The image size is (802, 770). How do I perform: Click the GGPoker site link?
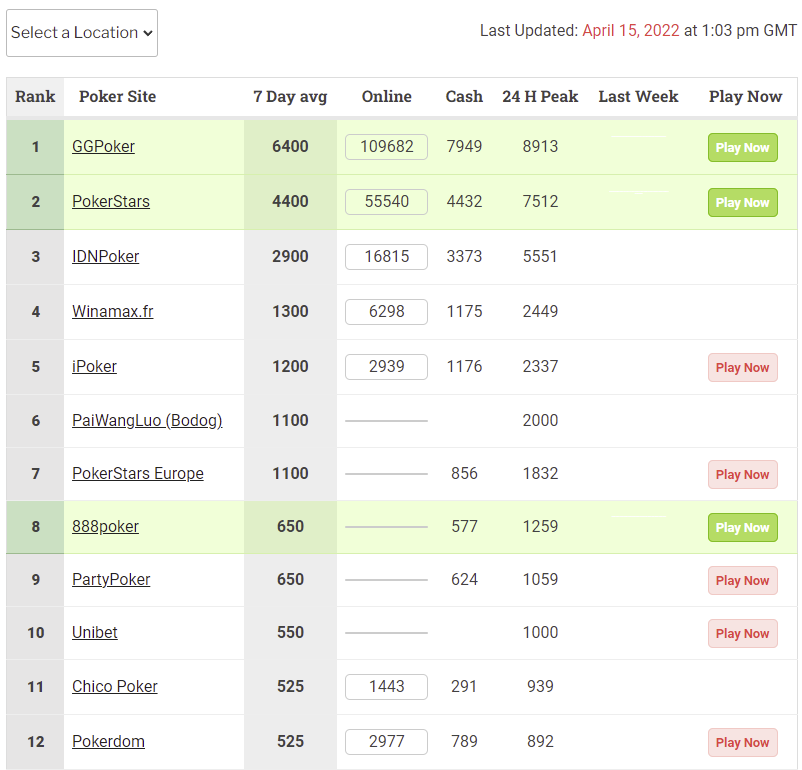tap(103, 147)
